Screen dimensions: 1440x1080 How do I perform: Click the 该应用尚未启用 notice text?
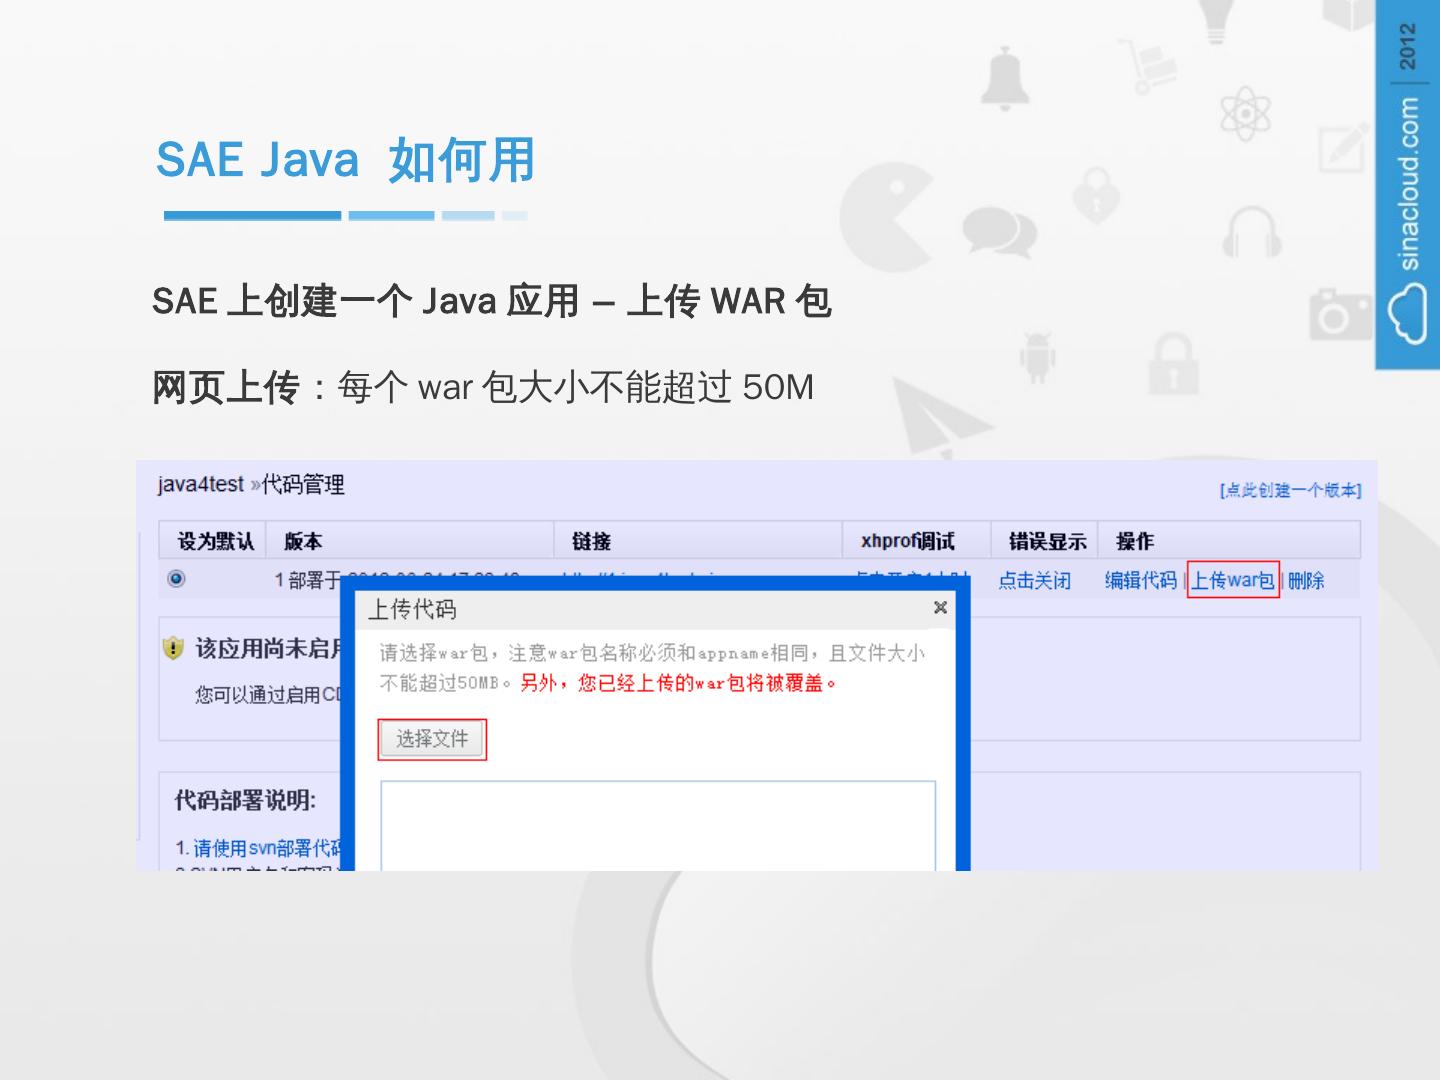(x=268, y=649)
